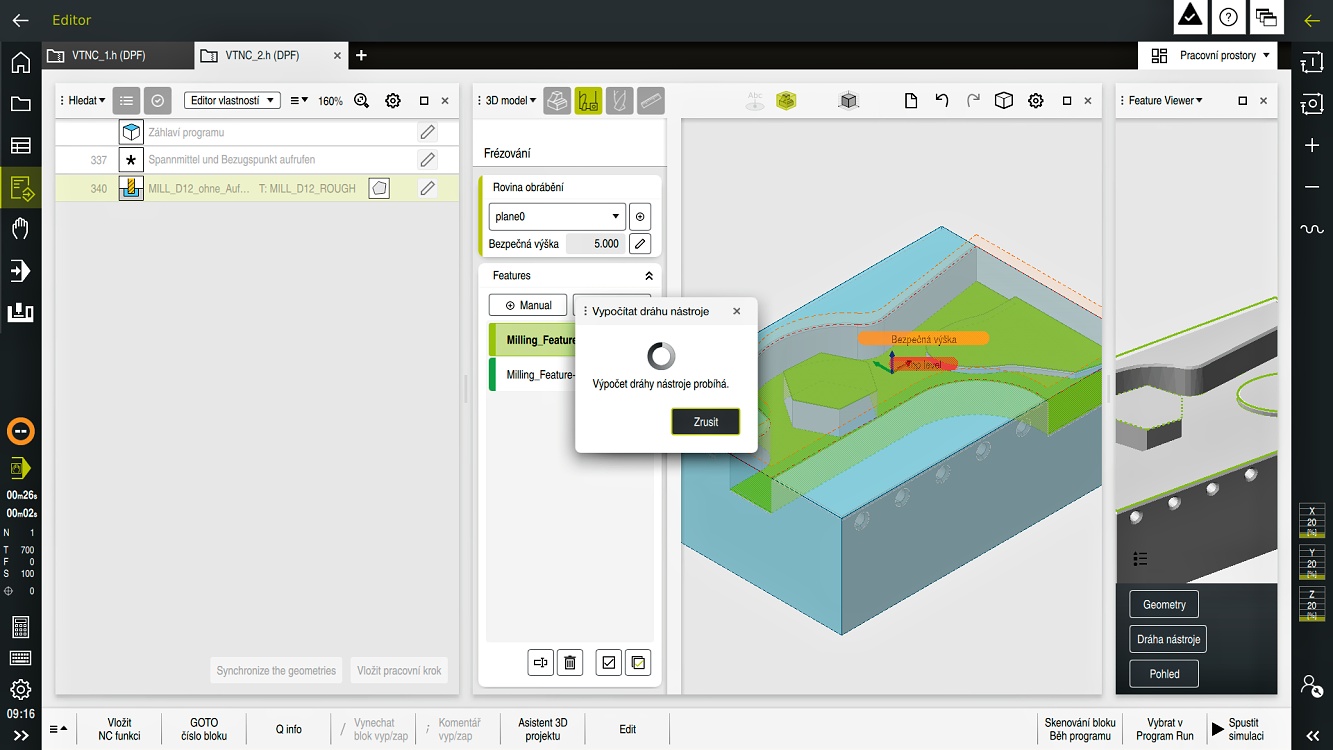
Task: Open the calculator icon in sidebar
Action: pyautogui.click(x=20, y=628)
